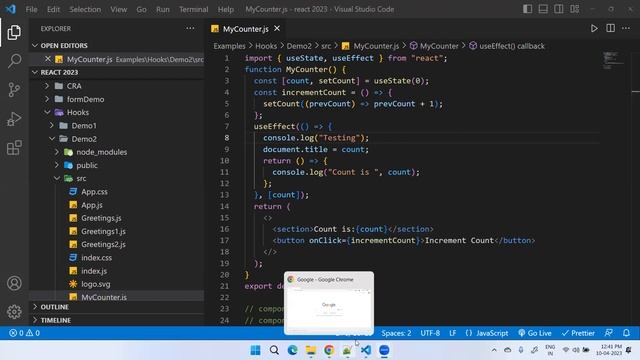Run the code with the play icon
The width and height of the screenshot is (640, 360).
coord(594,28)
